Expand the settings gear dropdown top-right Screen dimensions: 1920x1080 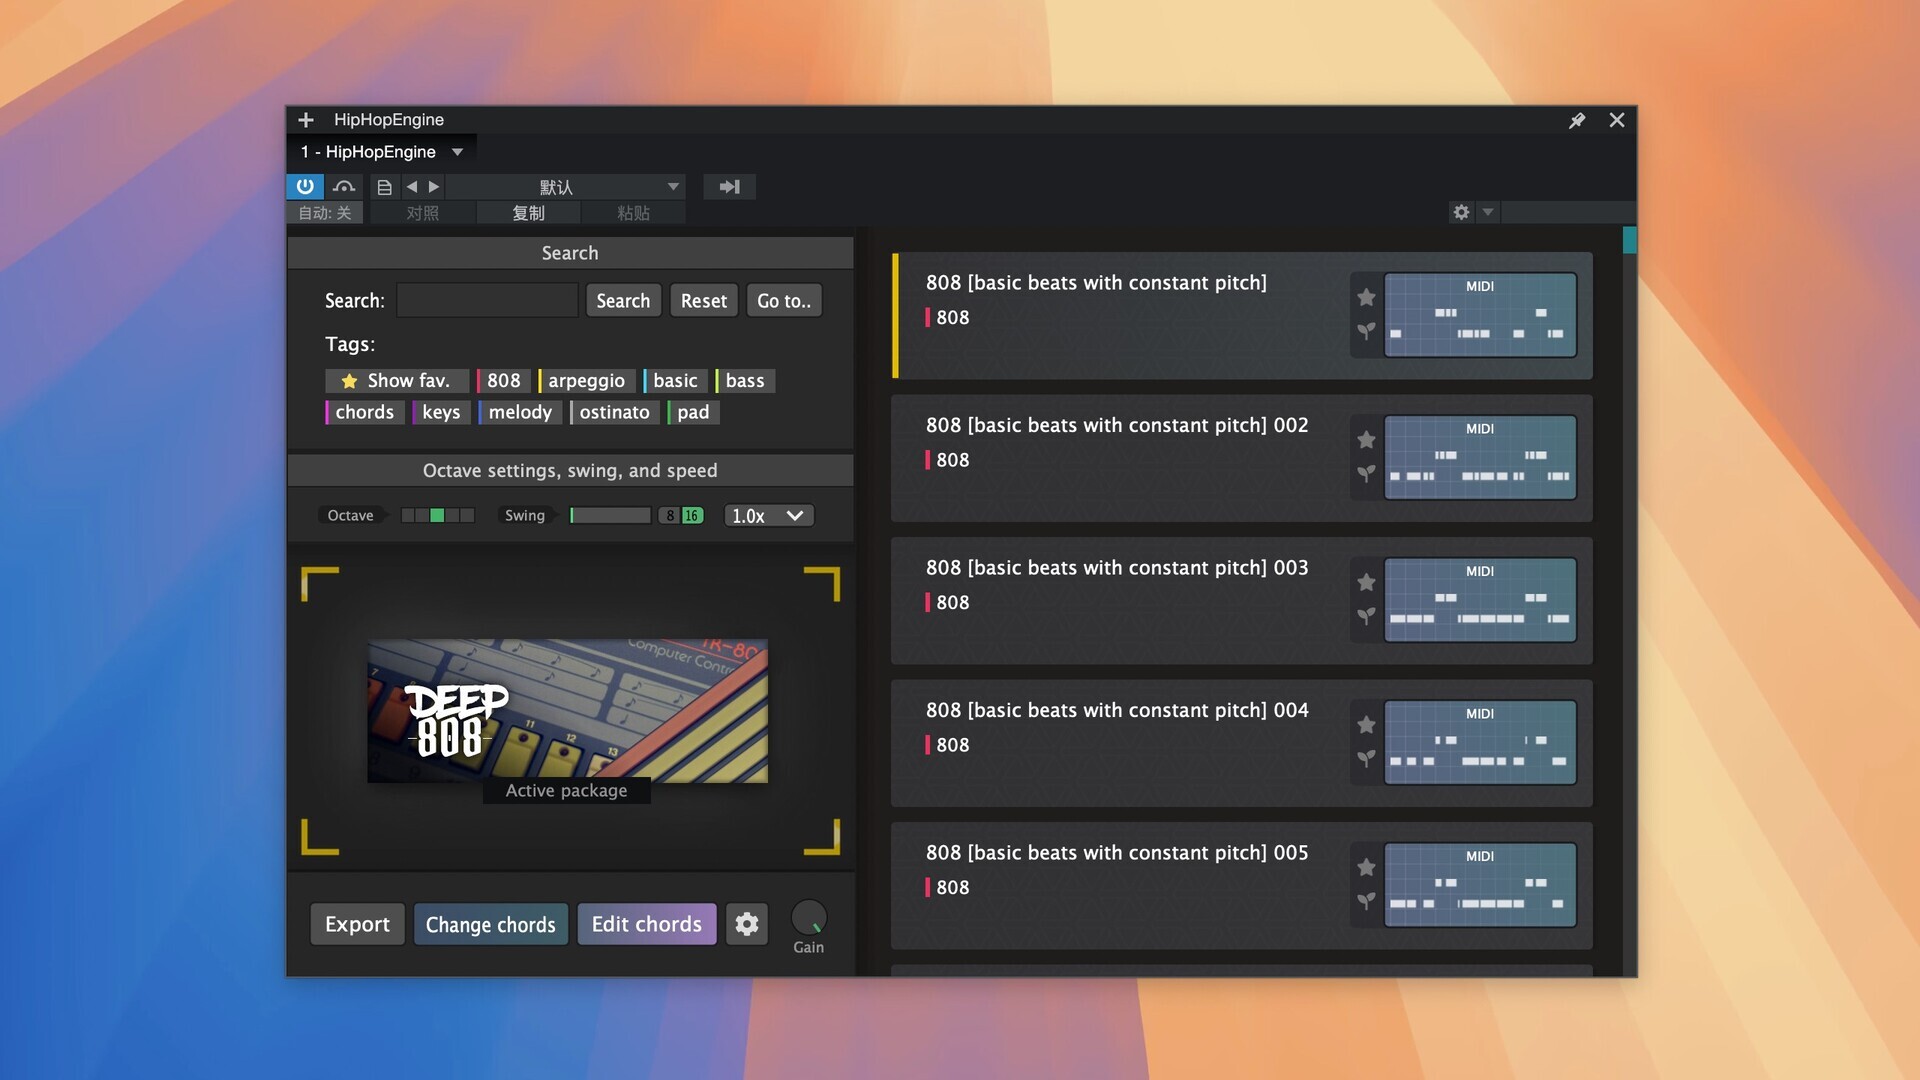pos(1486,212)
